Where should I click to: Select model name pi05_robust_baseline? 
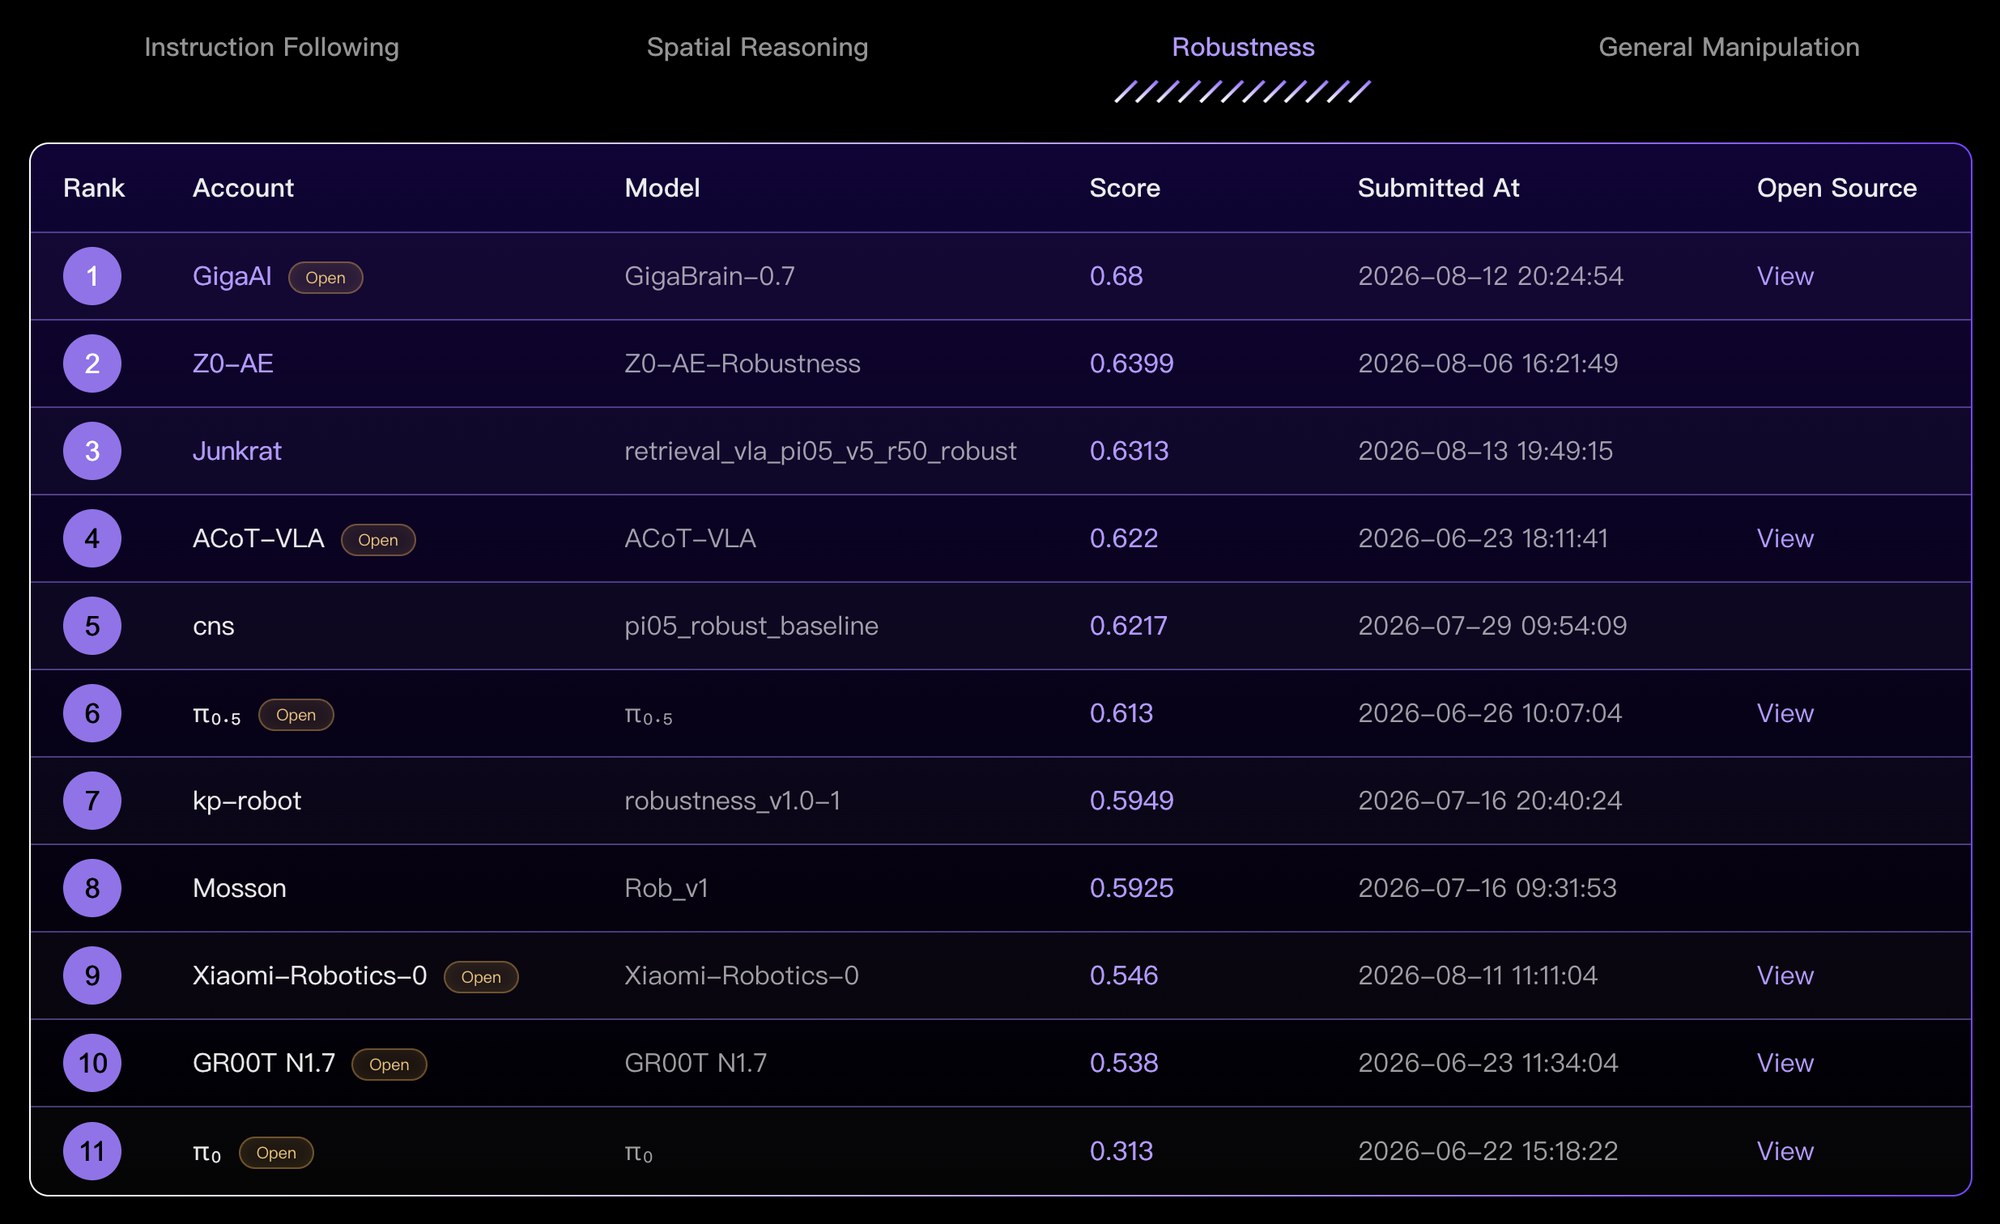(x=751, y=626)
